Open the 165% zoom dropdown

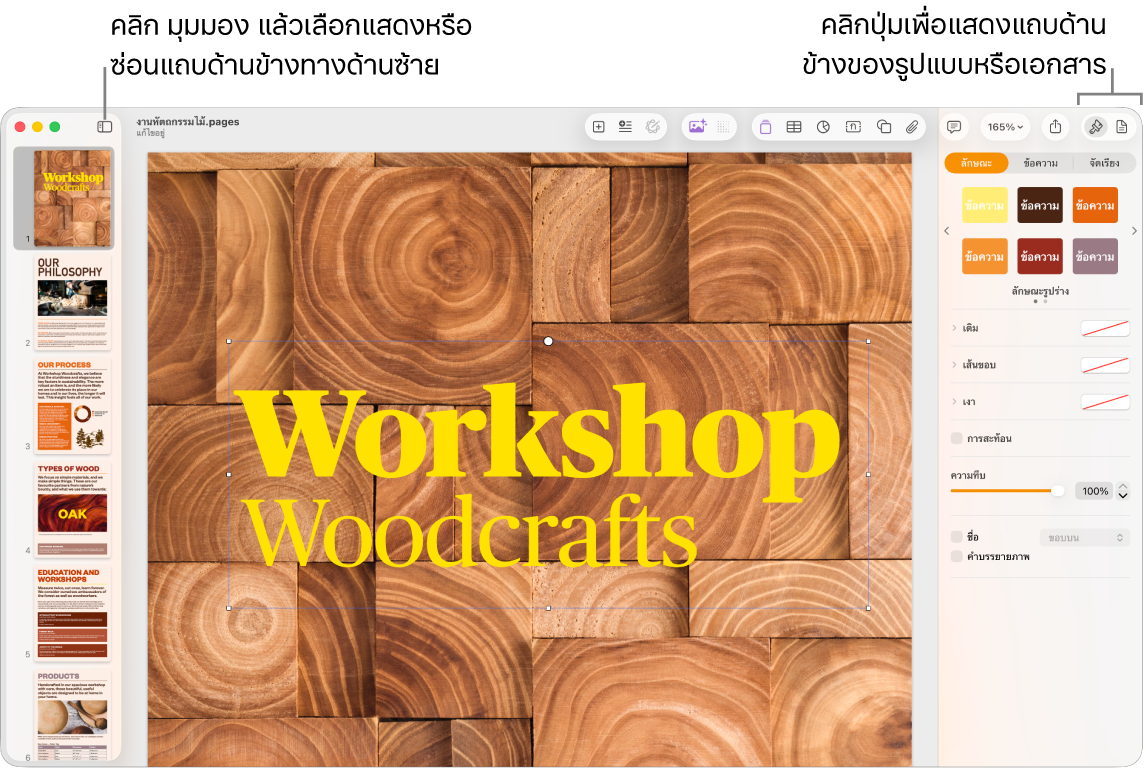coord(1005,127)
